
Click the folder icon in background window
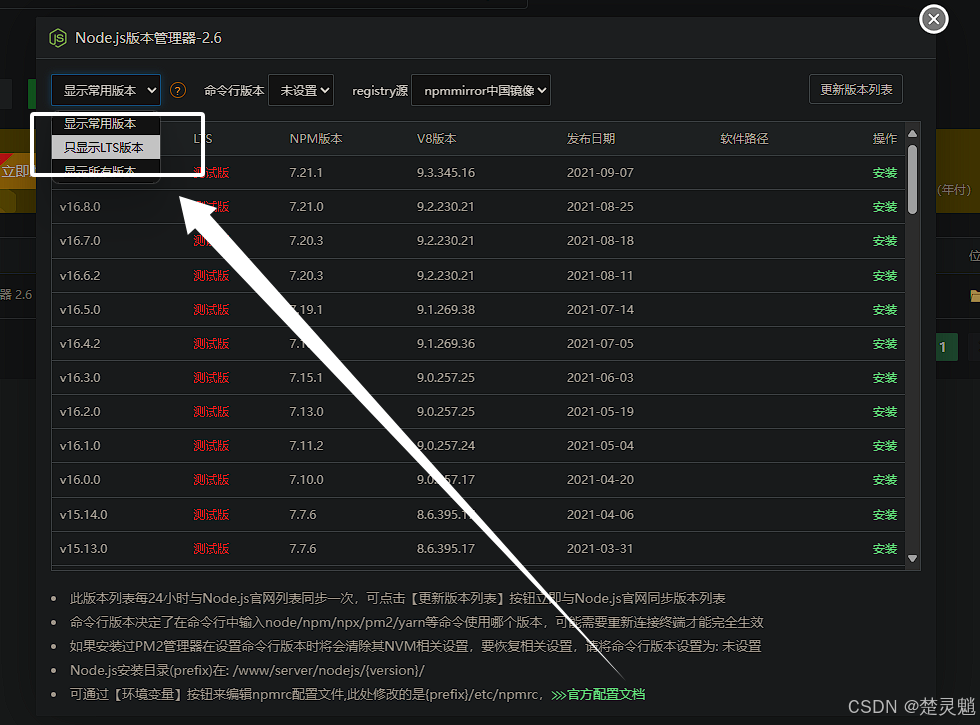(974, 295)
